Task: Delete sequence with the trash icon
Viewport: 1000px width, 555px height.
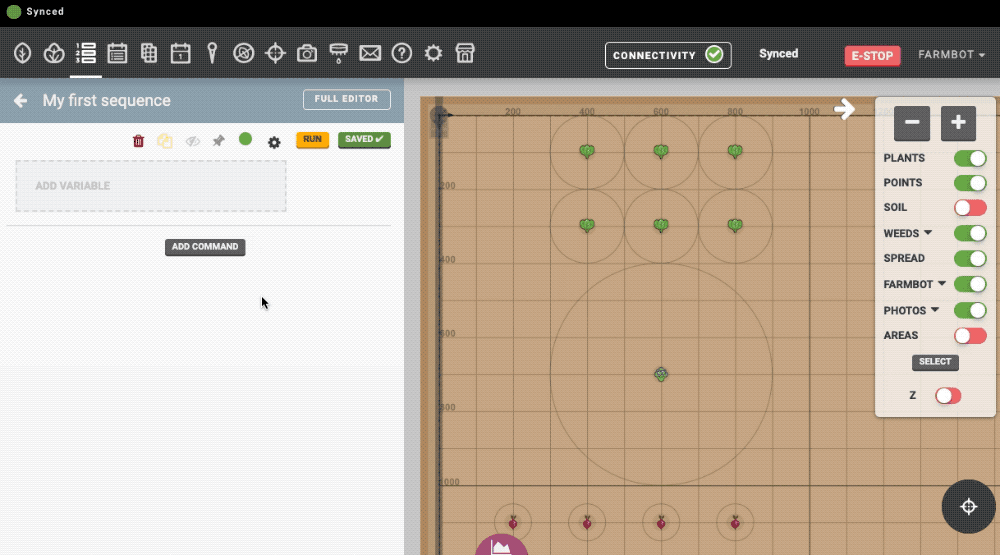Action: tap(139, 141)
